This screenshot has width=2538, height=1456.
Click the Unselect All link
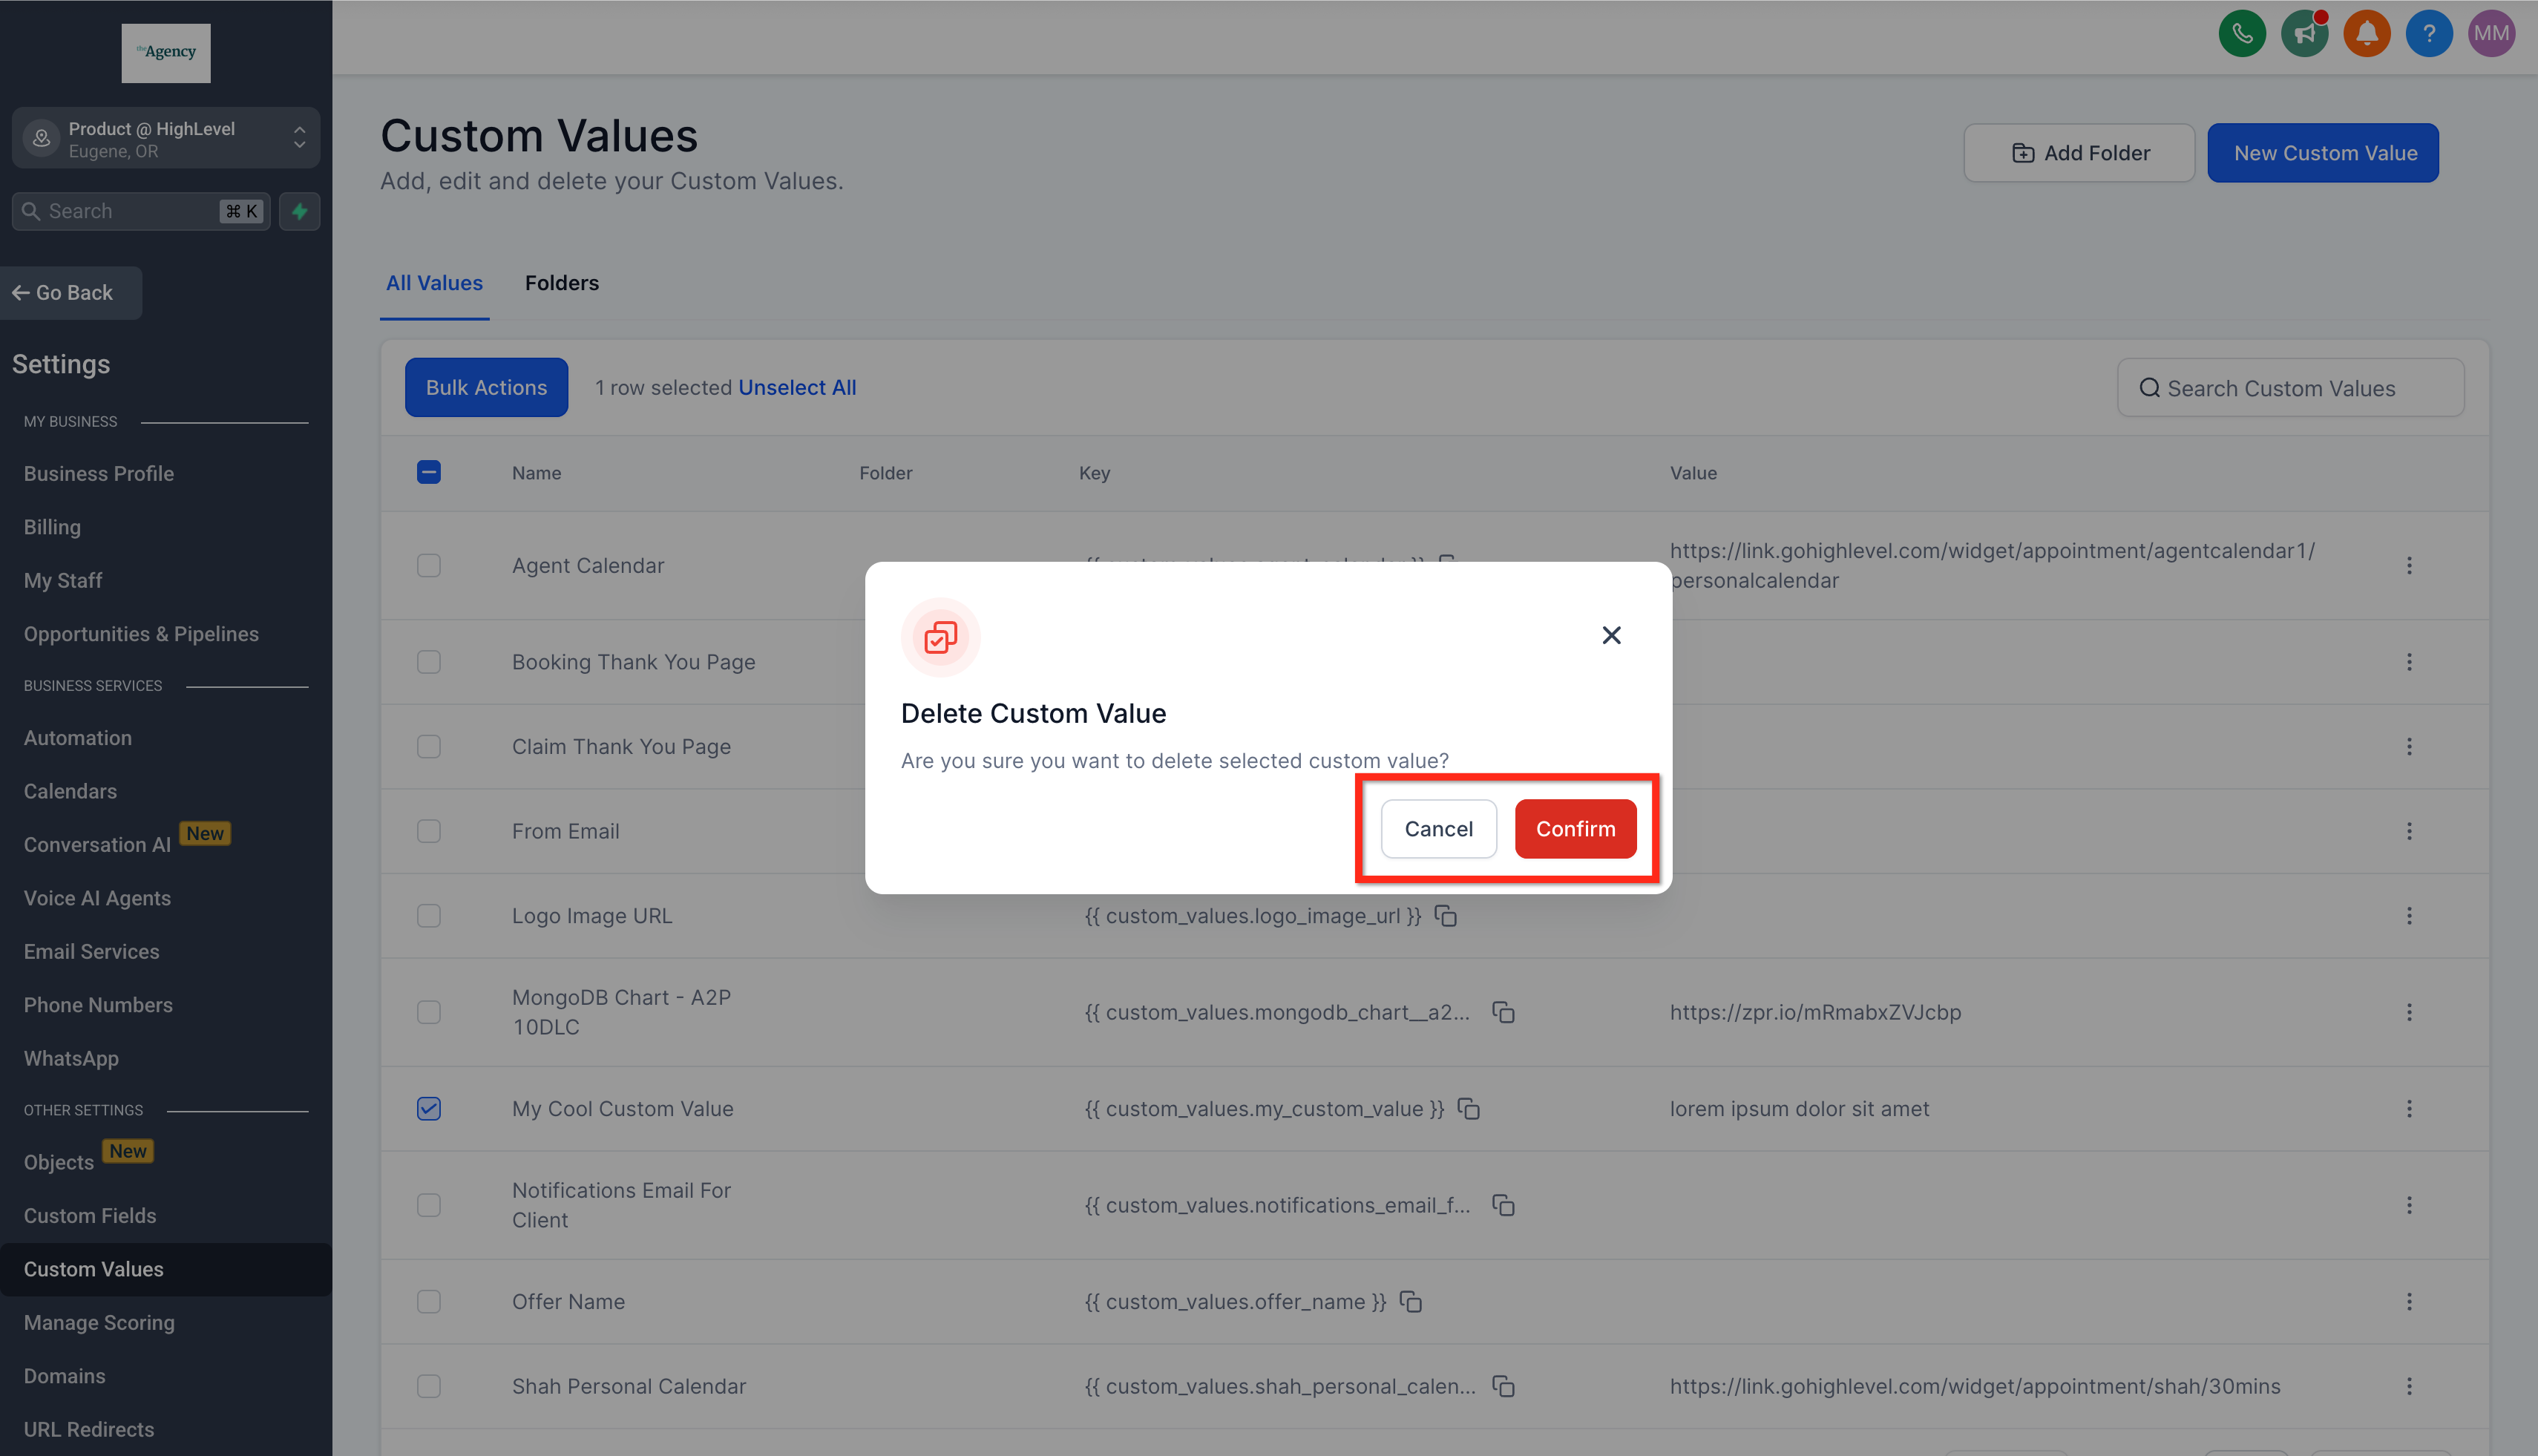[797, 387]
